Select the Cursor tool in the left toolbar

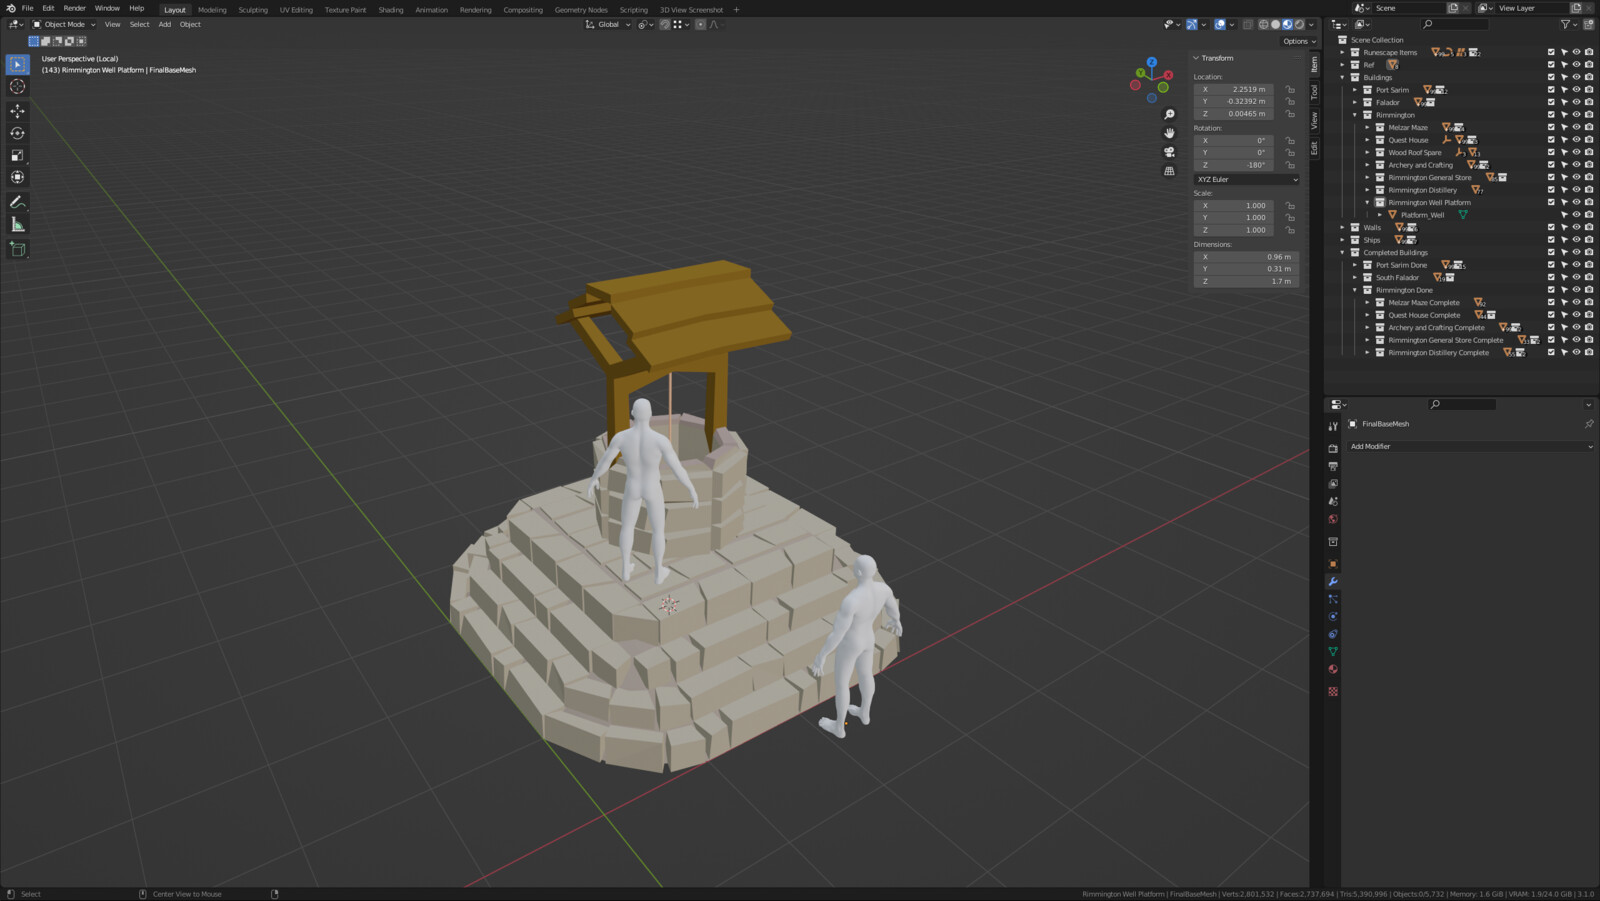[17, 87]
